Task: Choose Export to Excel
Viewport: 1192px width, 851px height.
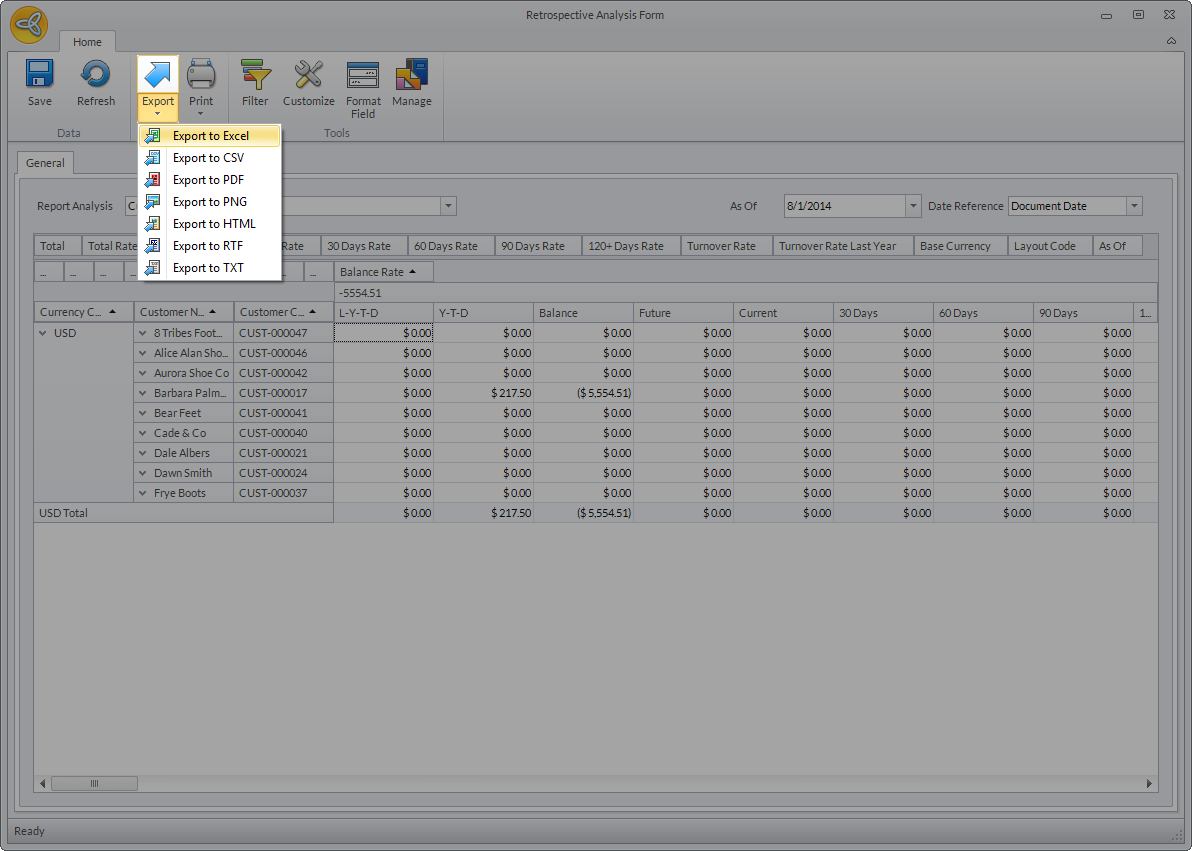Action: 210,136
